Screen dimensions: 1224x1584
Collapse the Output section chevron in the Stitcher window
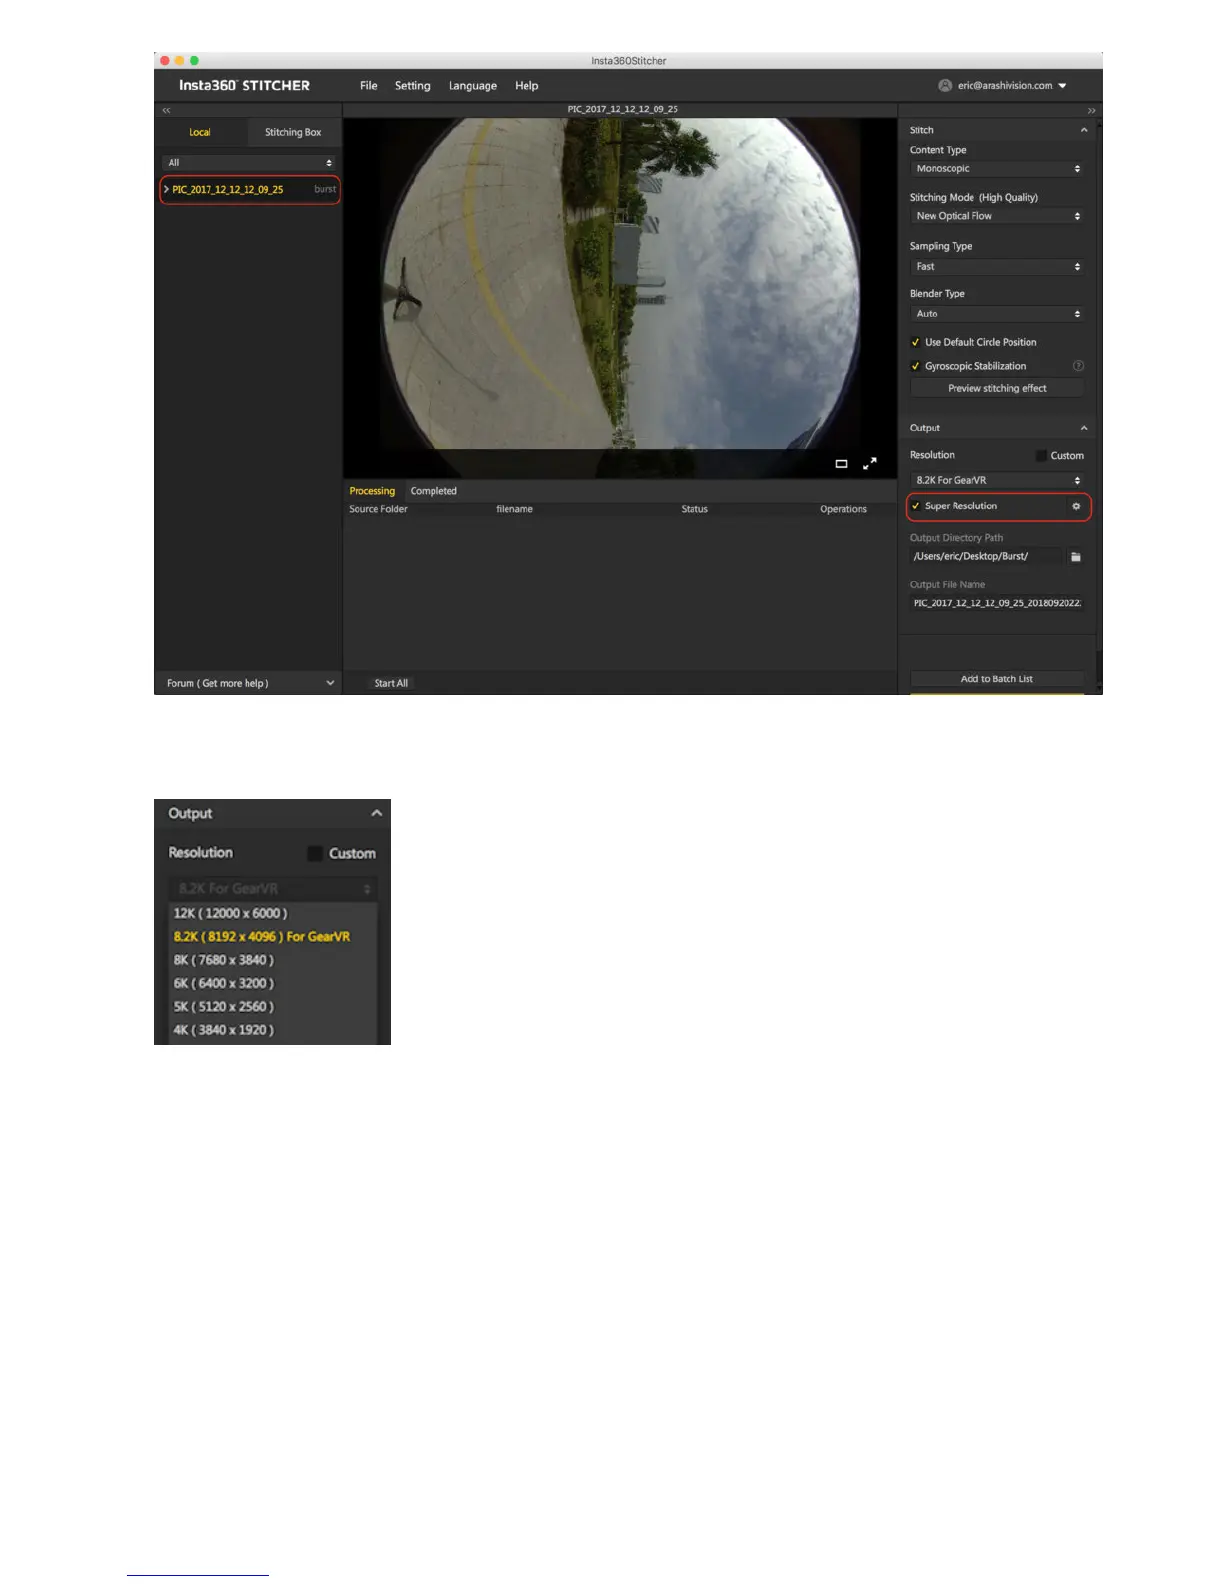[1084, 428]
